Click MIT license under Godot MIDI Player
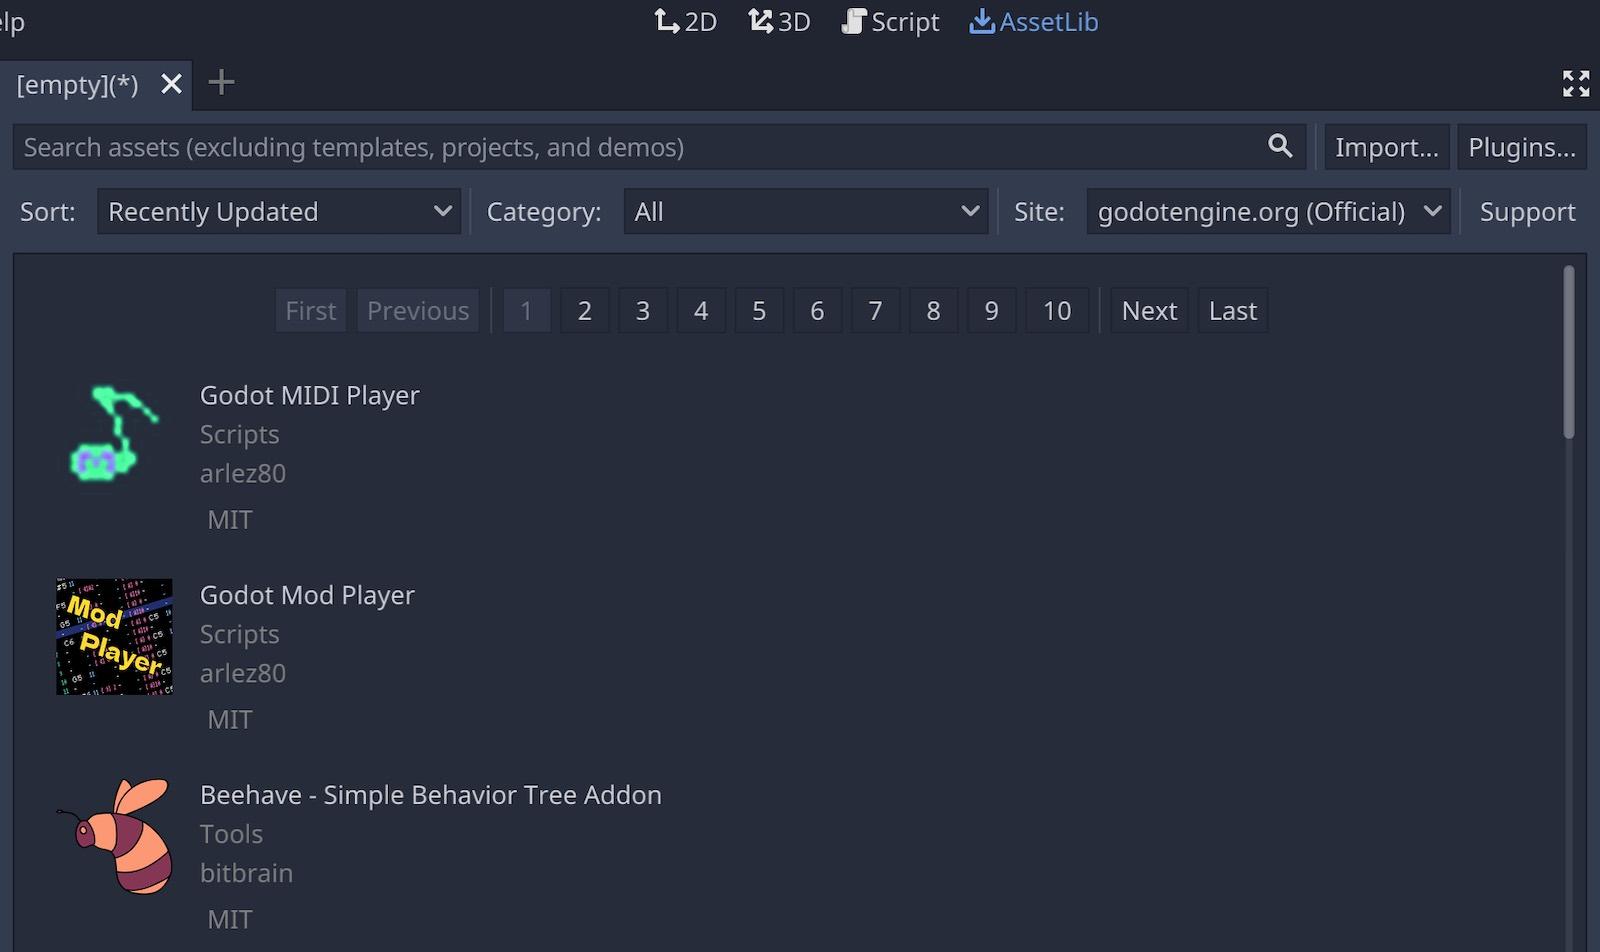 [x=230, y=520]
